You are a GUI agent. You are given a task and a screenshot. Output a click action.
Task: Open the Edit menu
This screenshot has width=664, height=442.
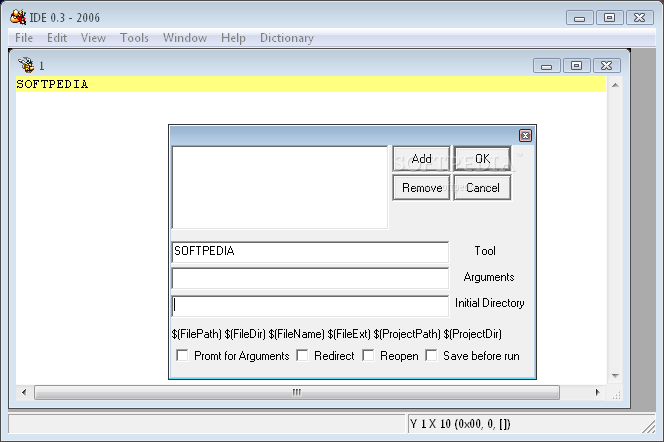pos(57,38)
